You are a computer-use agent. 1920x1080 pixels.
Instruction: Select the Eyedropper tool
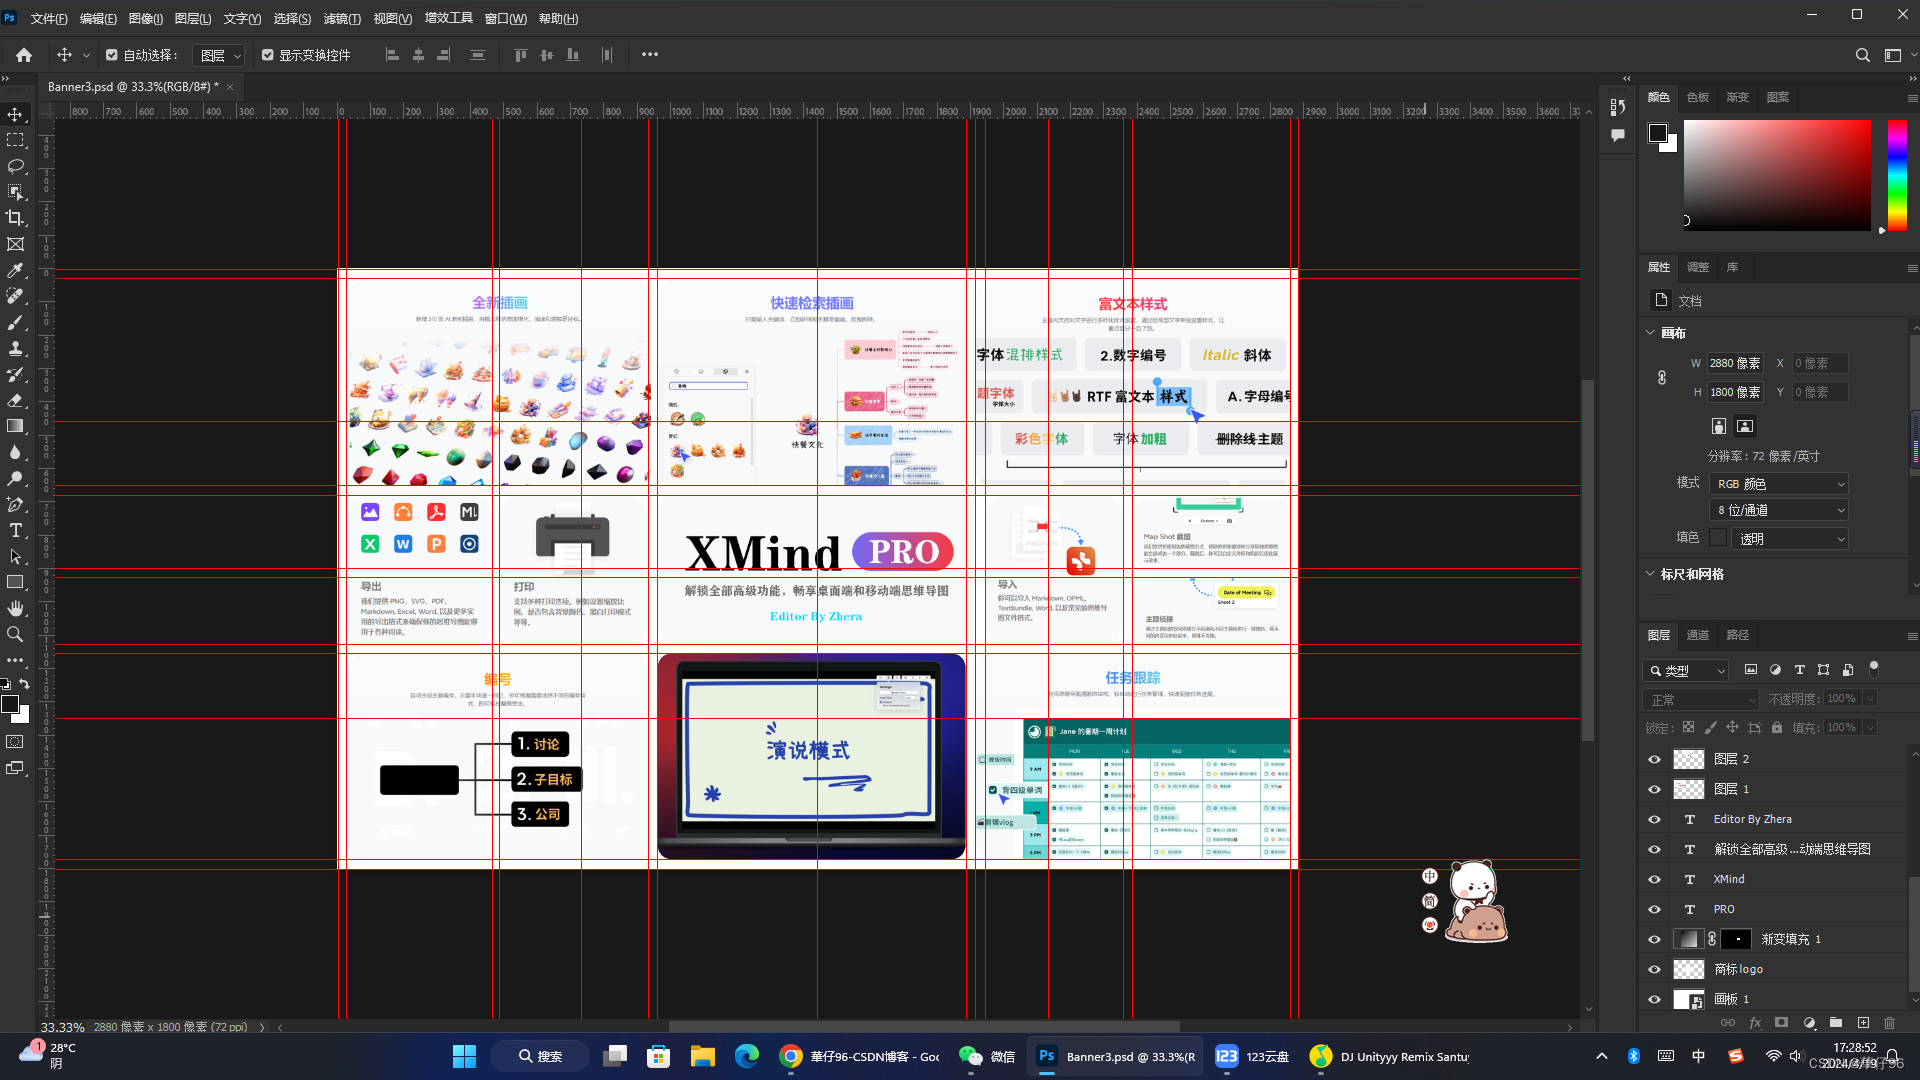click(16, 270)
